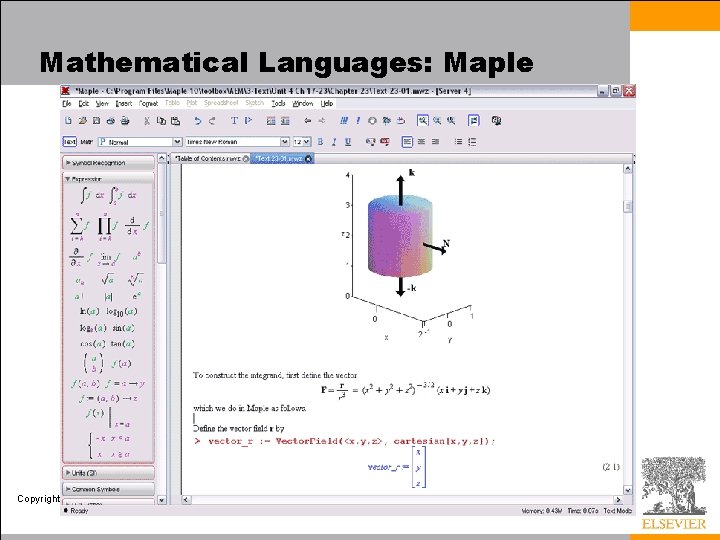Select center text alignment

click(421, 142)
